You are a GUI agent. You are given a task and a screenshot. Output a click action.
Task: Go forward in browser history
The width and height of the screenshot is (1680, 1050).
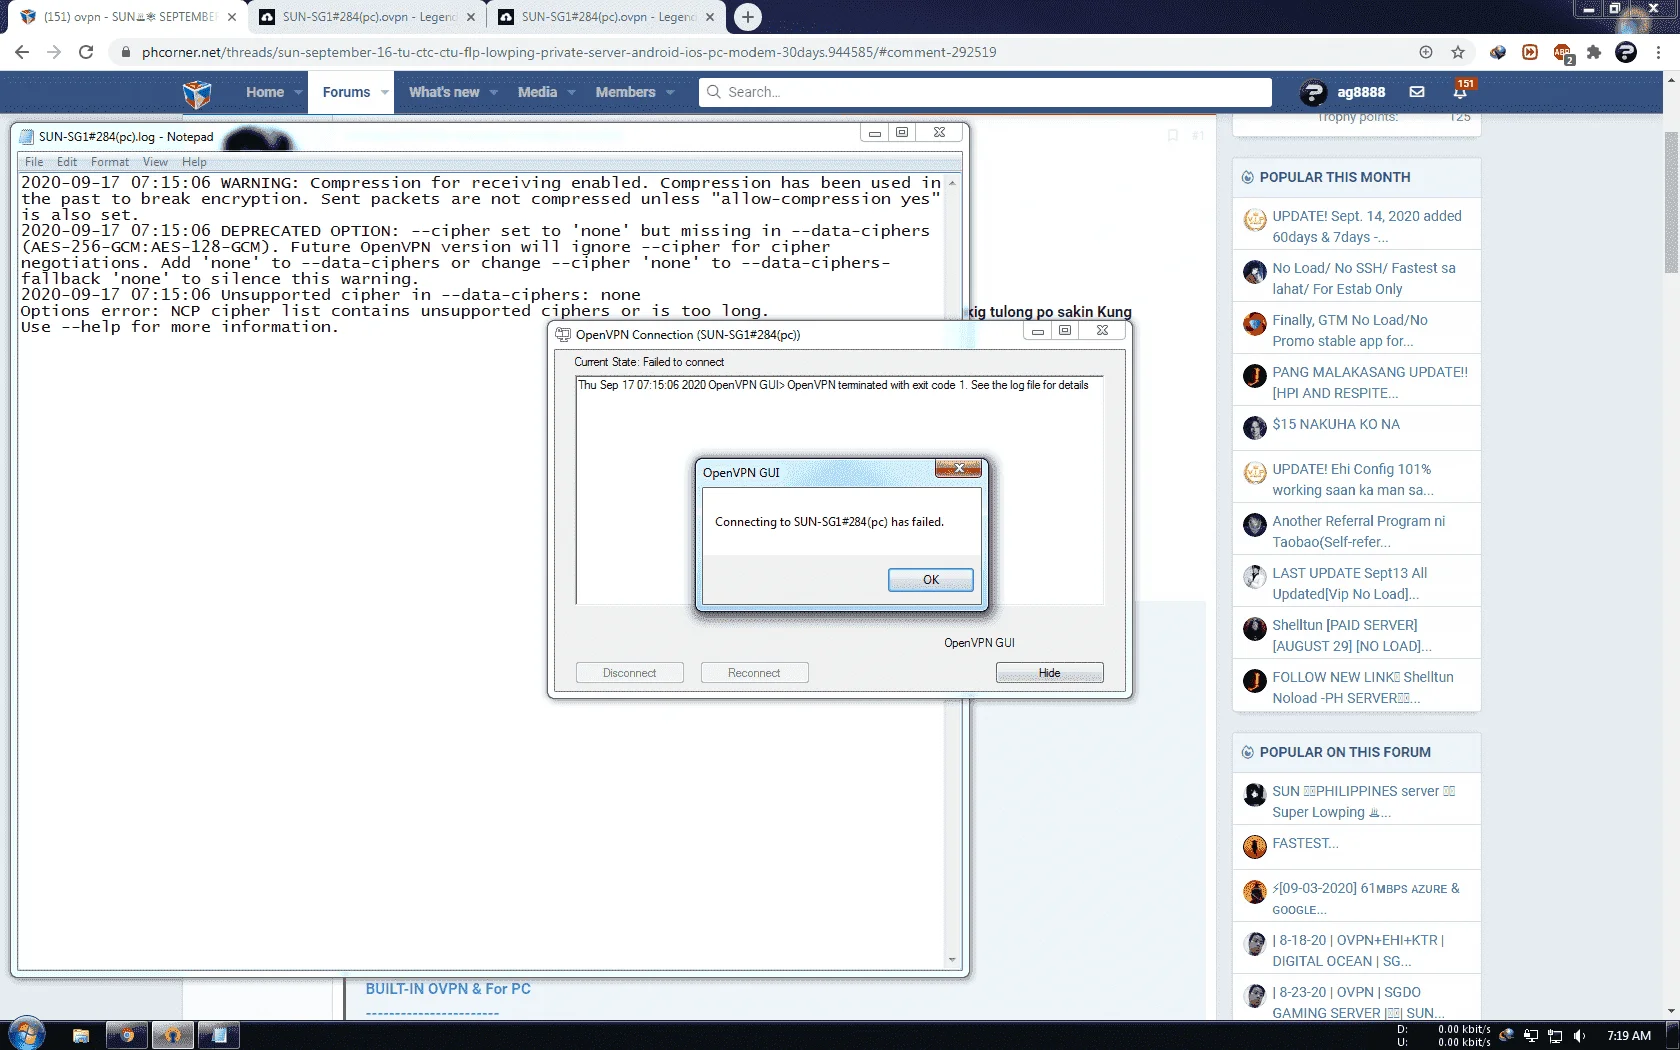coord(54,52)
